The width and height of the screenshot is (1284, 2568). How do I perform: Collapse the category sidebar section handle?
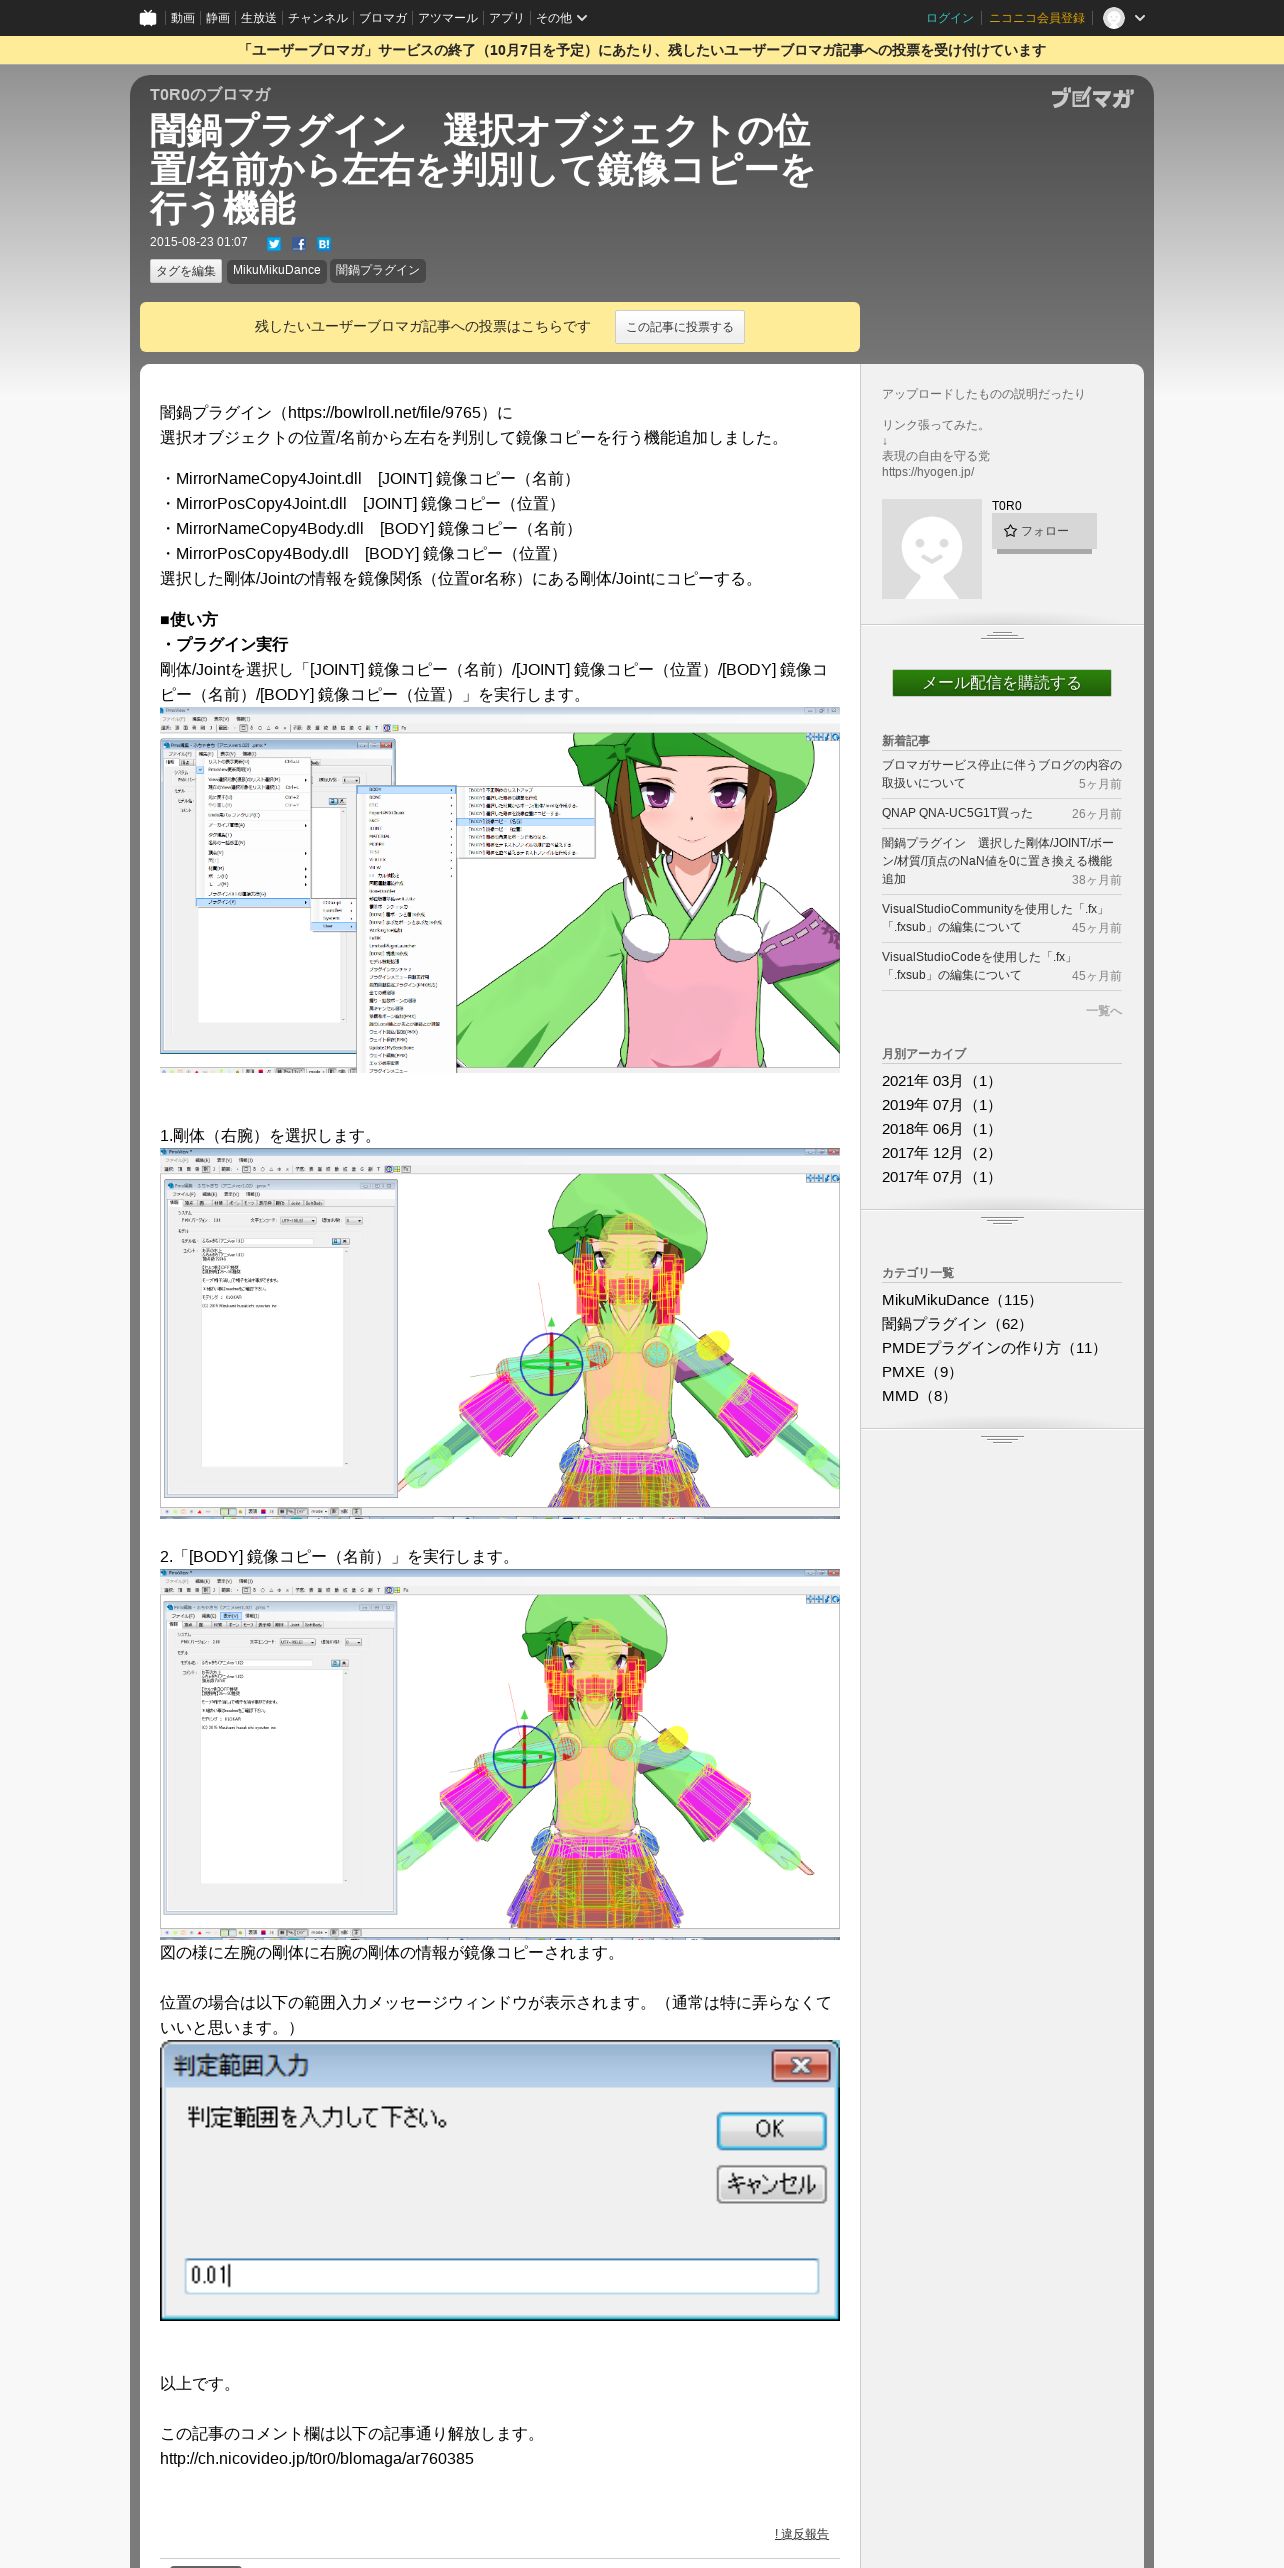[1002, 1439]
